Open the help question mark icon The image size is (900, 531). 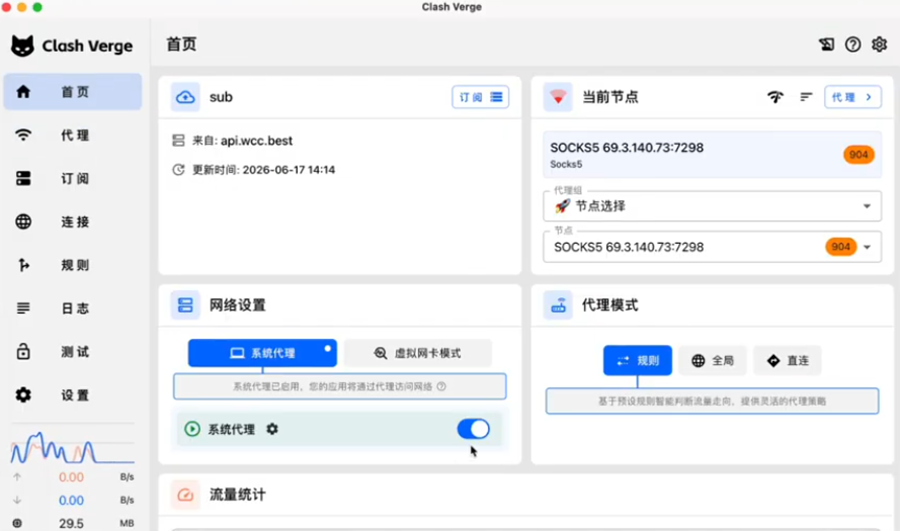pyautogui.click(x=853, y=44)
